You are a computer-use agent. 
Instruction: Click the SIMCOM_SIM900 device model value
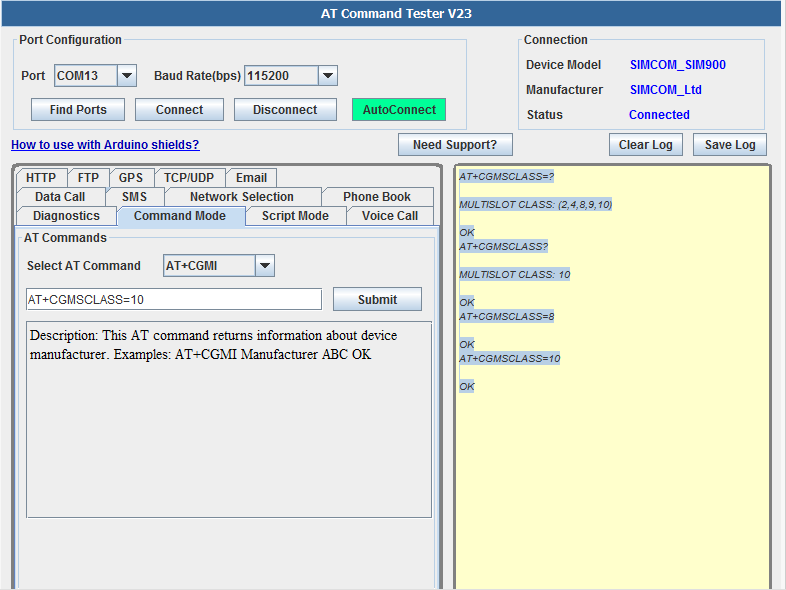(x=678, y=65)
